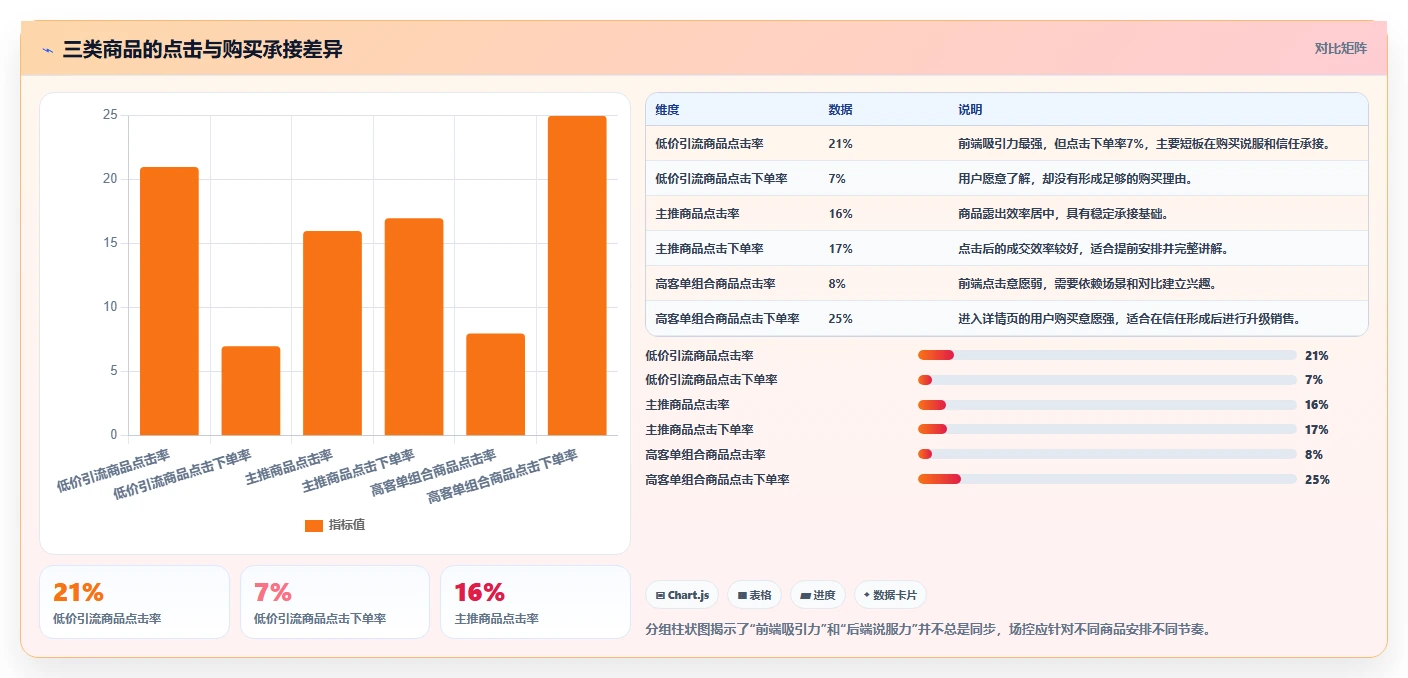
Task: Click the 数据卡片 chip
Action: coord(890,595)
